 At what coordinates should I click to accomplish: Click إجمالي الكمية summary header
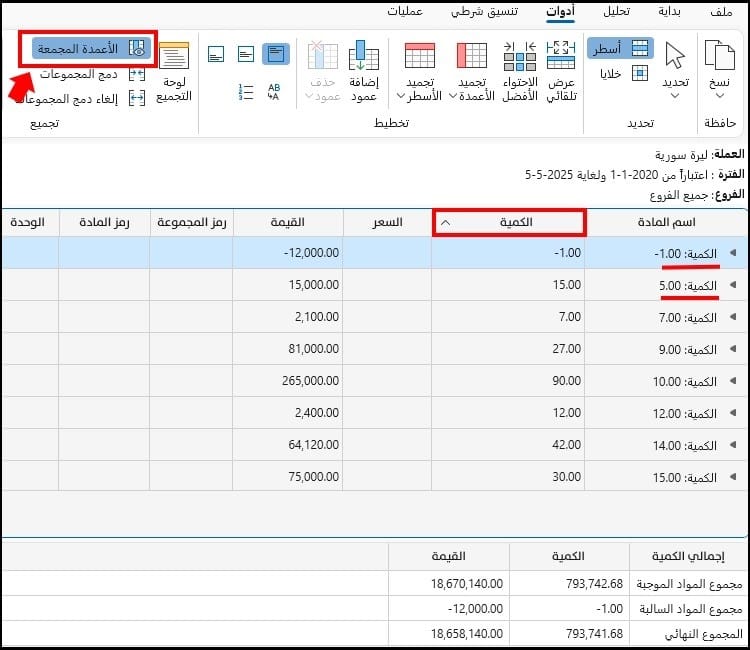click(688, 556)
